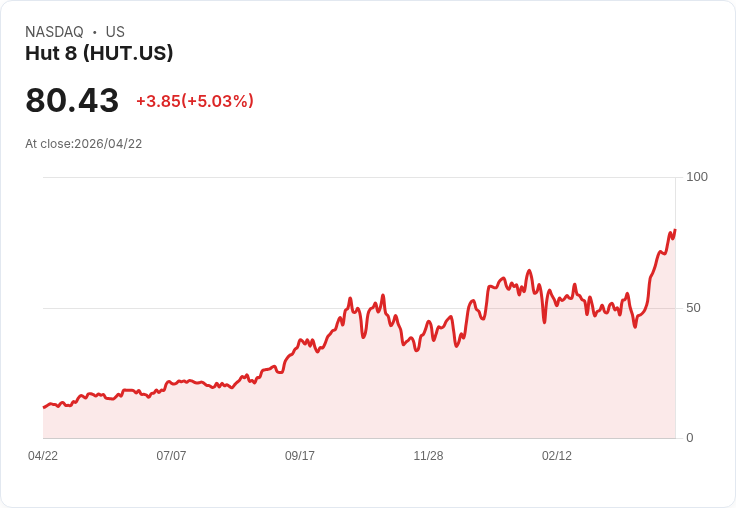This screenshot has width=736, height=508.
Task: Click the Hut 8 (HUT.US) stock title
Action: click(99, 53)
